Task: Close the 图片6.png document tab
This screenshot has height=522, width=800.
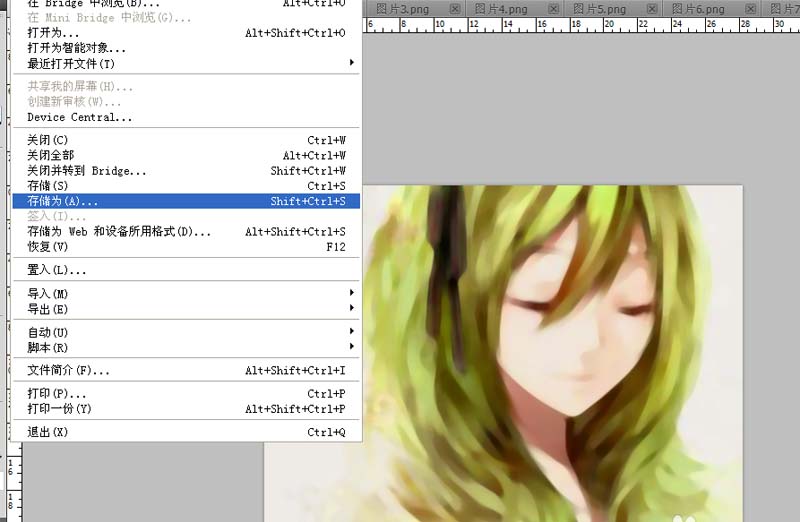Action: (750, 9)
